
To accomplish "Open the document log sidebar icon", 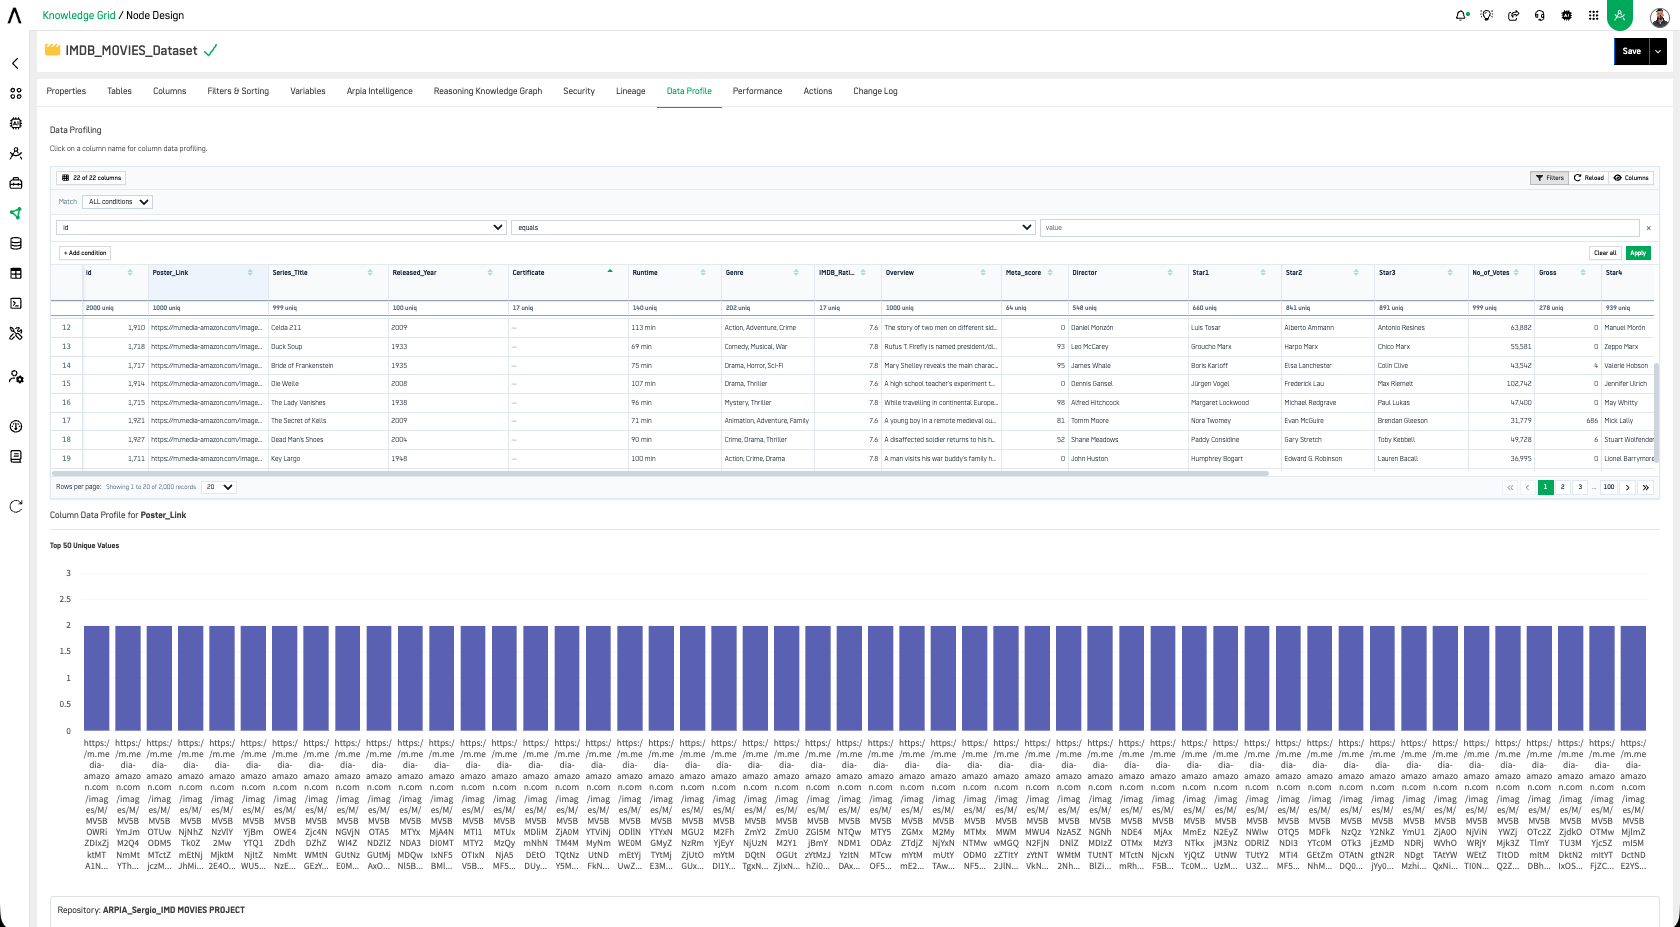I will pos(15,456).
